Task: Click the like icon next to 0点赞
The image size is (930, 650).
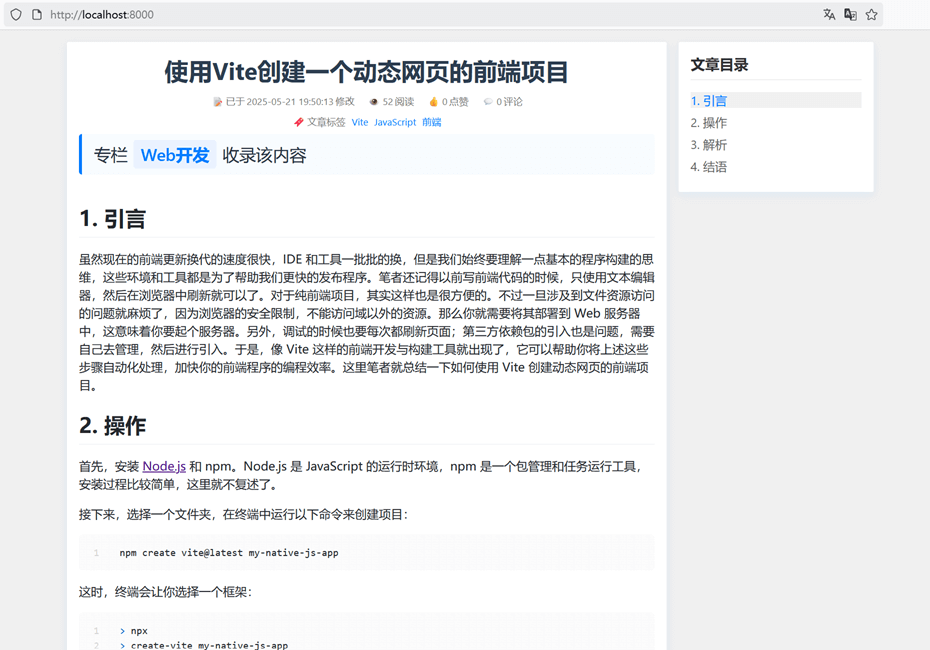Action: (433, 101)
